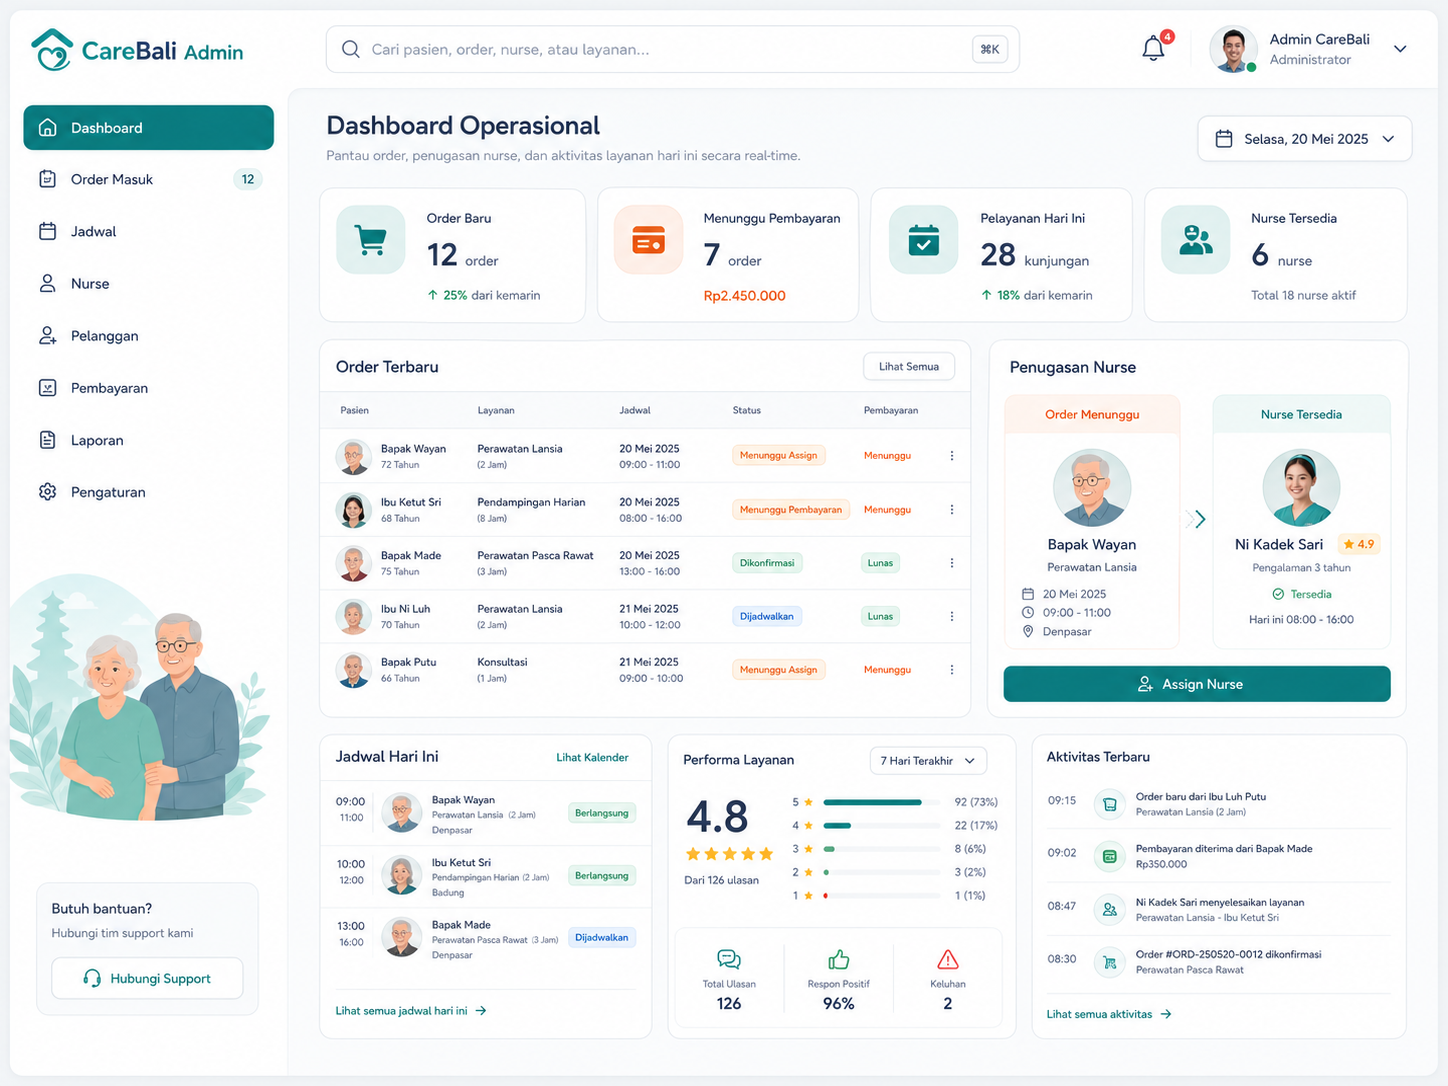Viewport: 1448px width, 1086px height.
Task: Open row menu for Bapak Made order
Action: [x=951, y=563]
